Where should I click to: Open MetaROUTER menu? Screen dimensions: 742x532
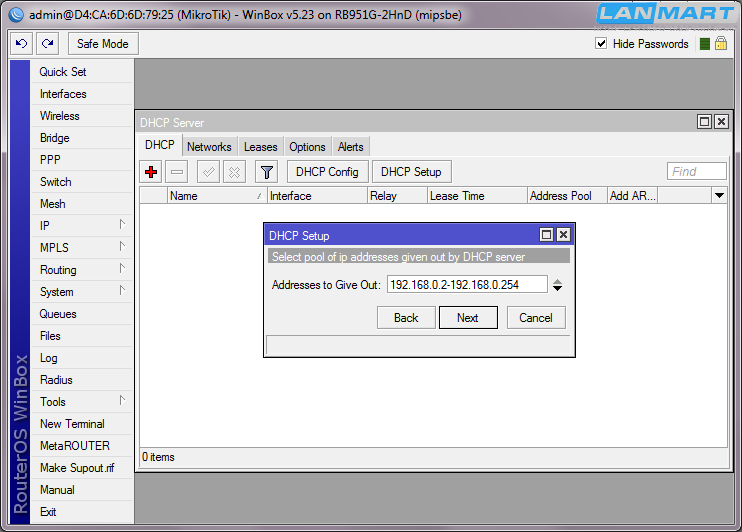point(81,446)
